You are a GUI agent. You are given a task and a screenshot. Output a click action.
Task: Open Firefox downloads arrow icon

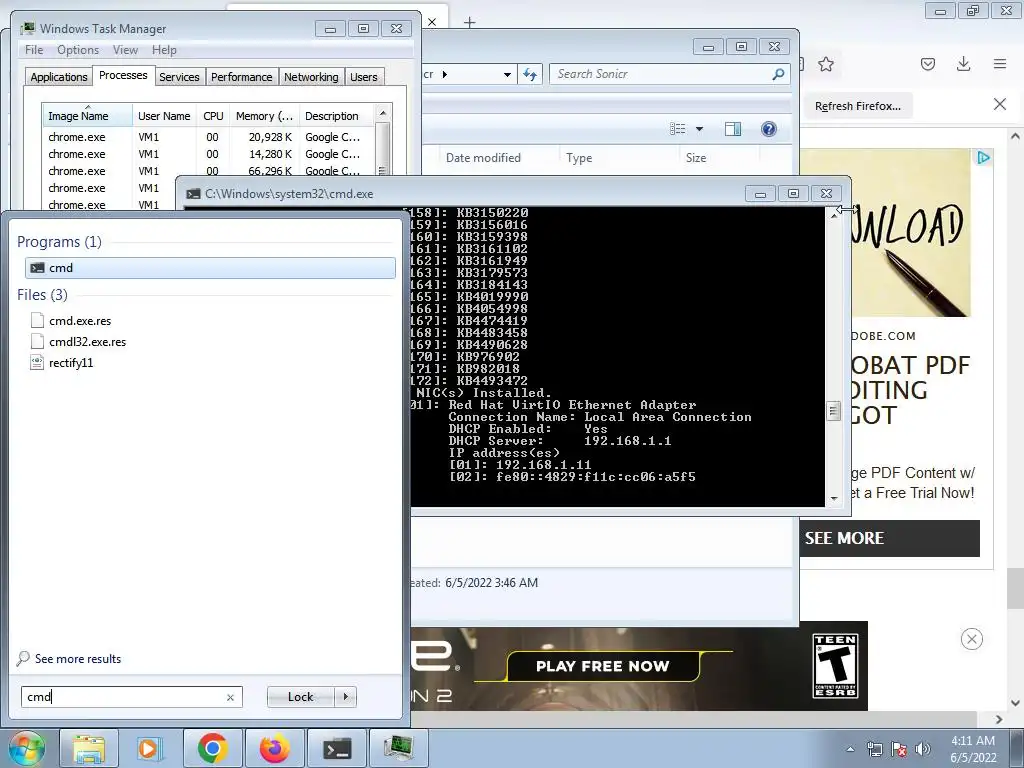tap(963, 64)
